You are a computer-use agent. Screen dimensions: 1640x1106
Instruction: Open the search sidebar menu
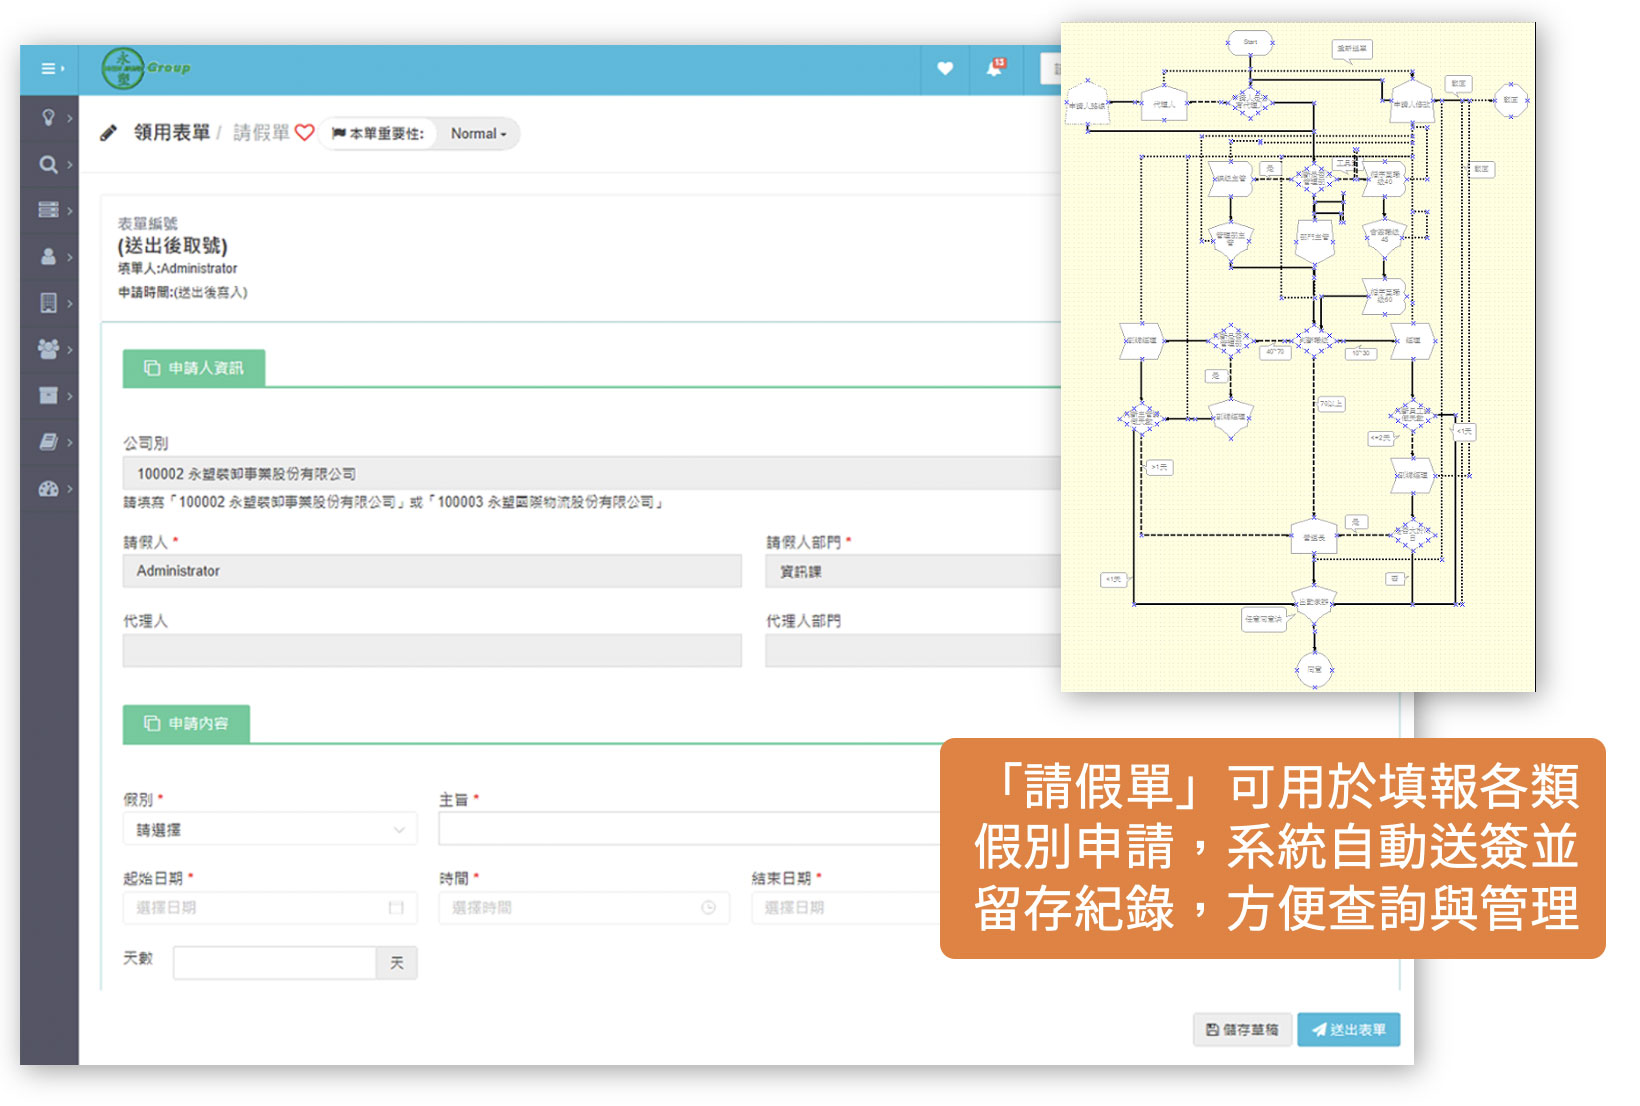coord(48,165)
